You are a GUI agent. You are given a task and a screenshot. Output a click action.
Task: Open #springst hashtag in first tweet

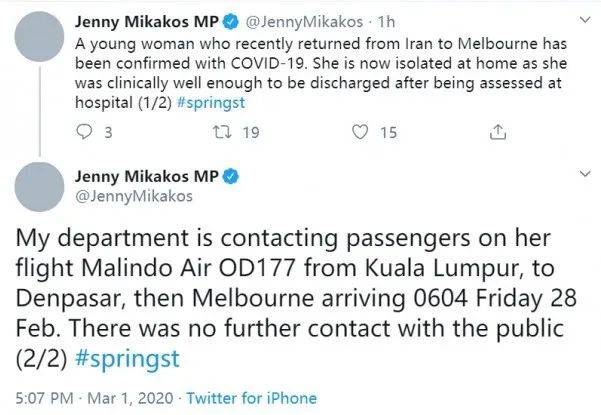point(211,103)
